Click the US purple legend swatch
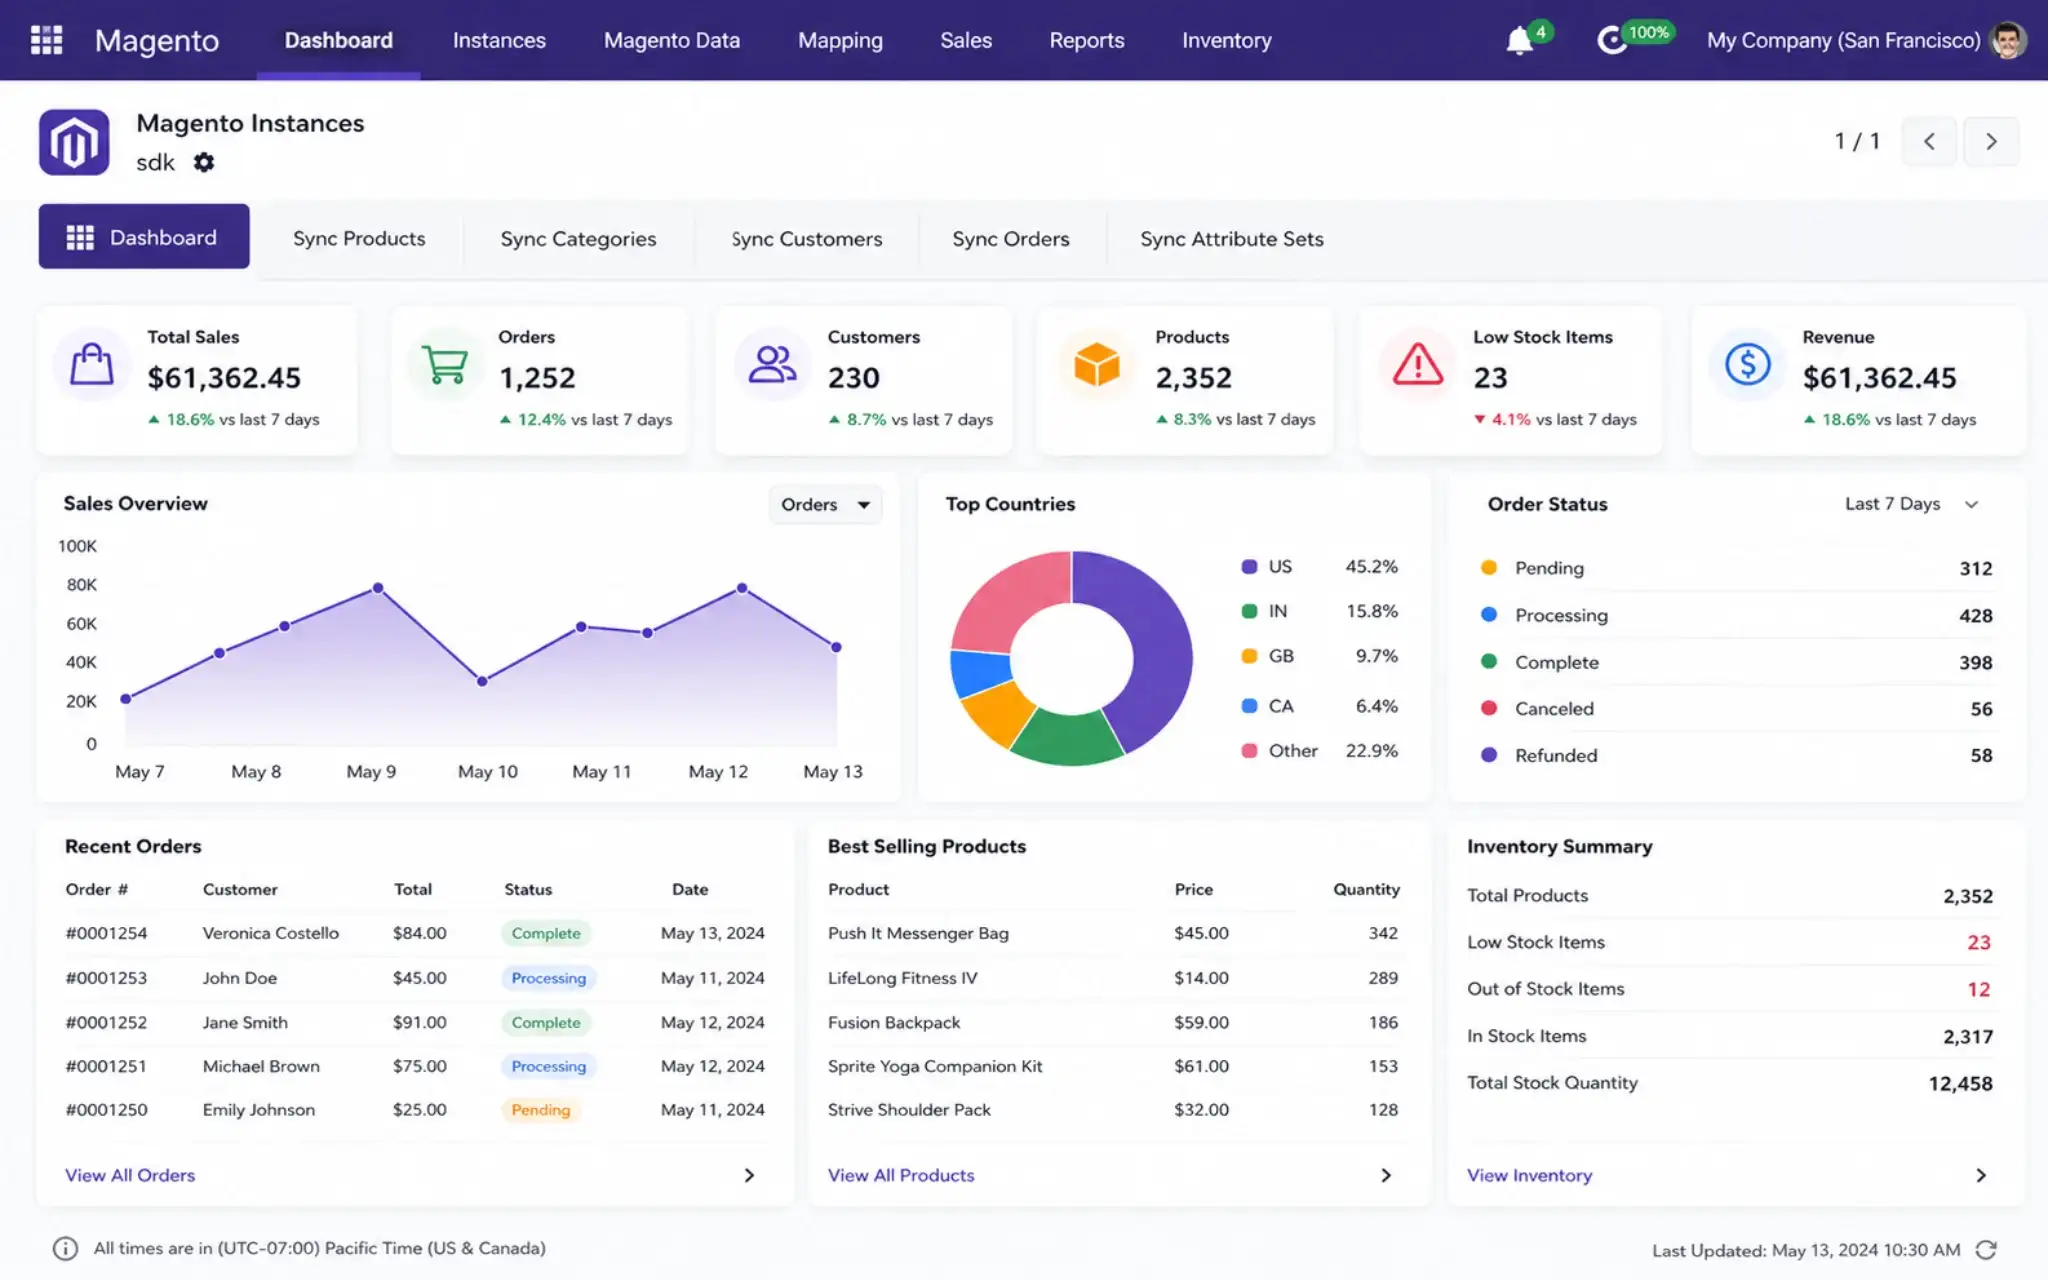This screenshot has width=2048, height=1280. 1249,566
